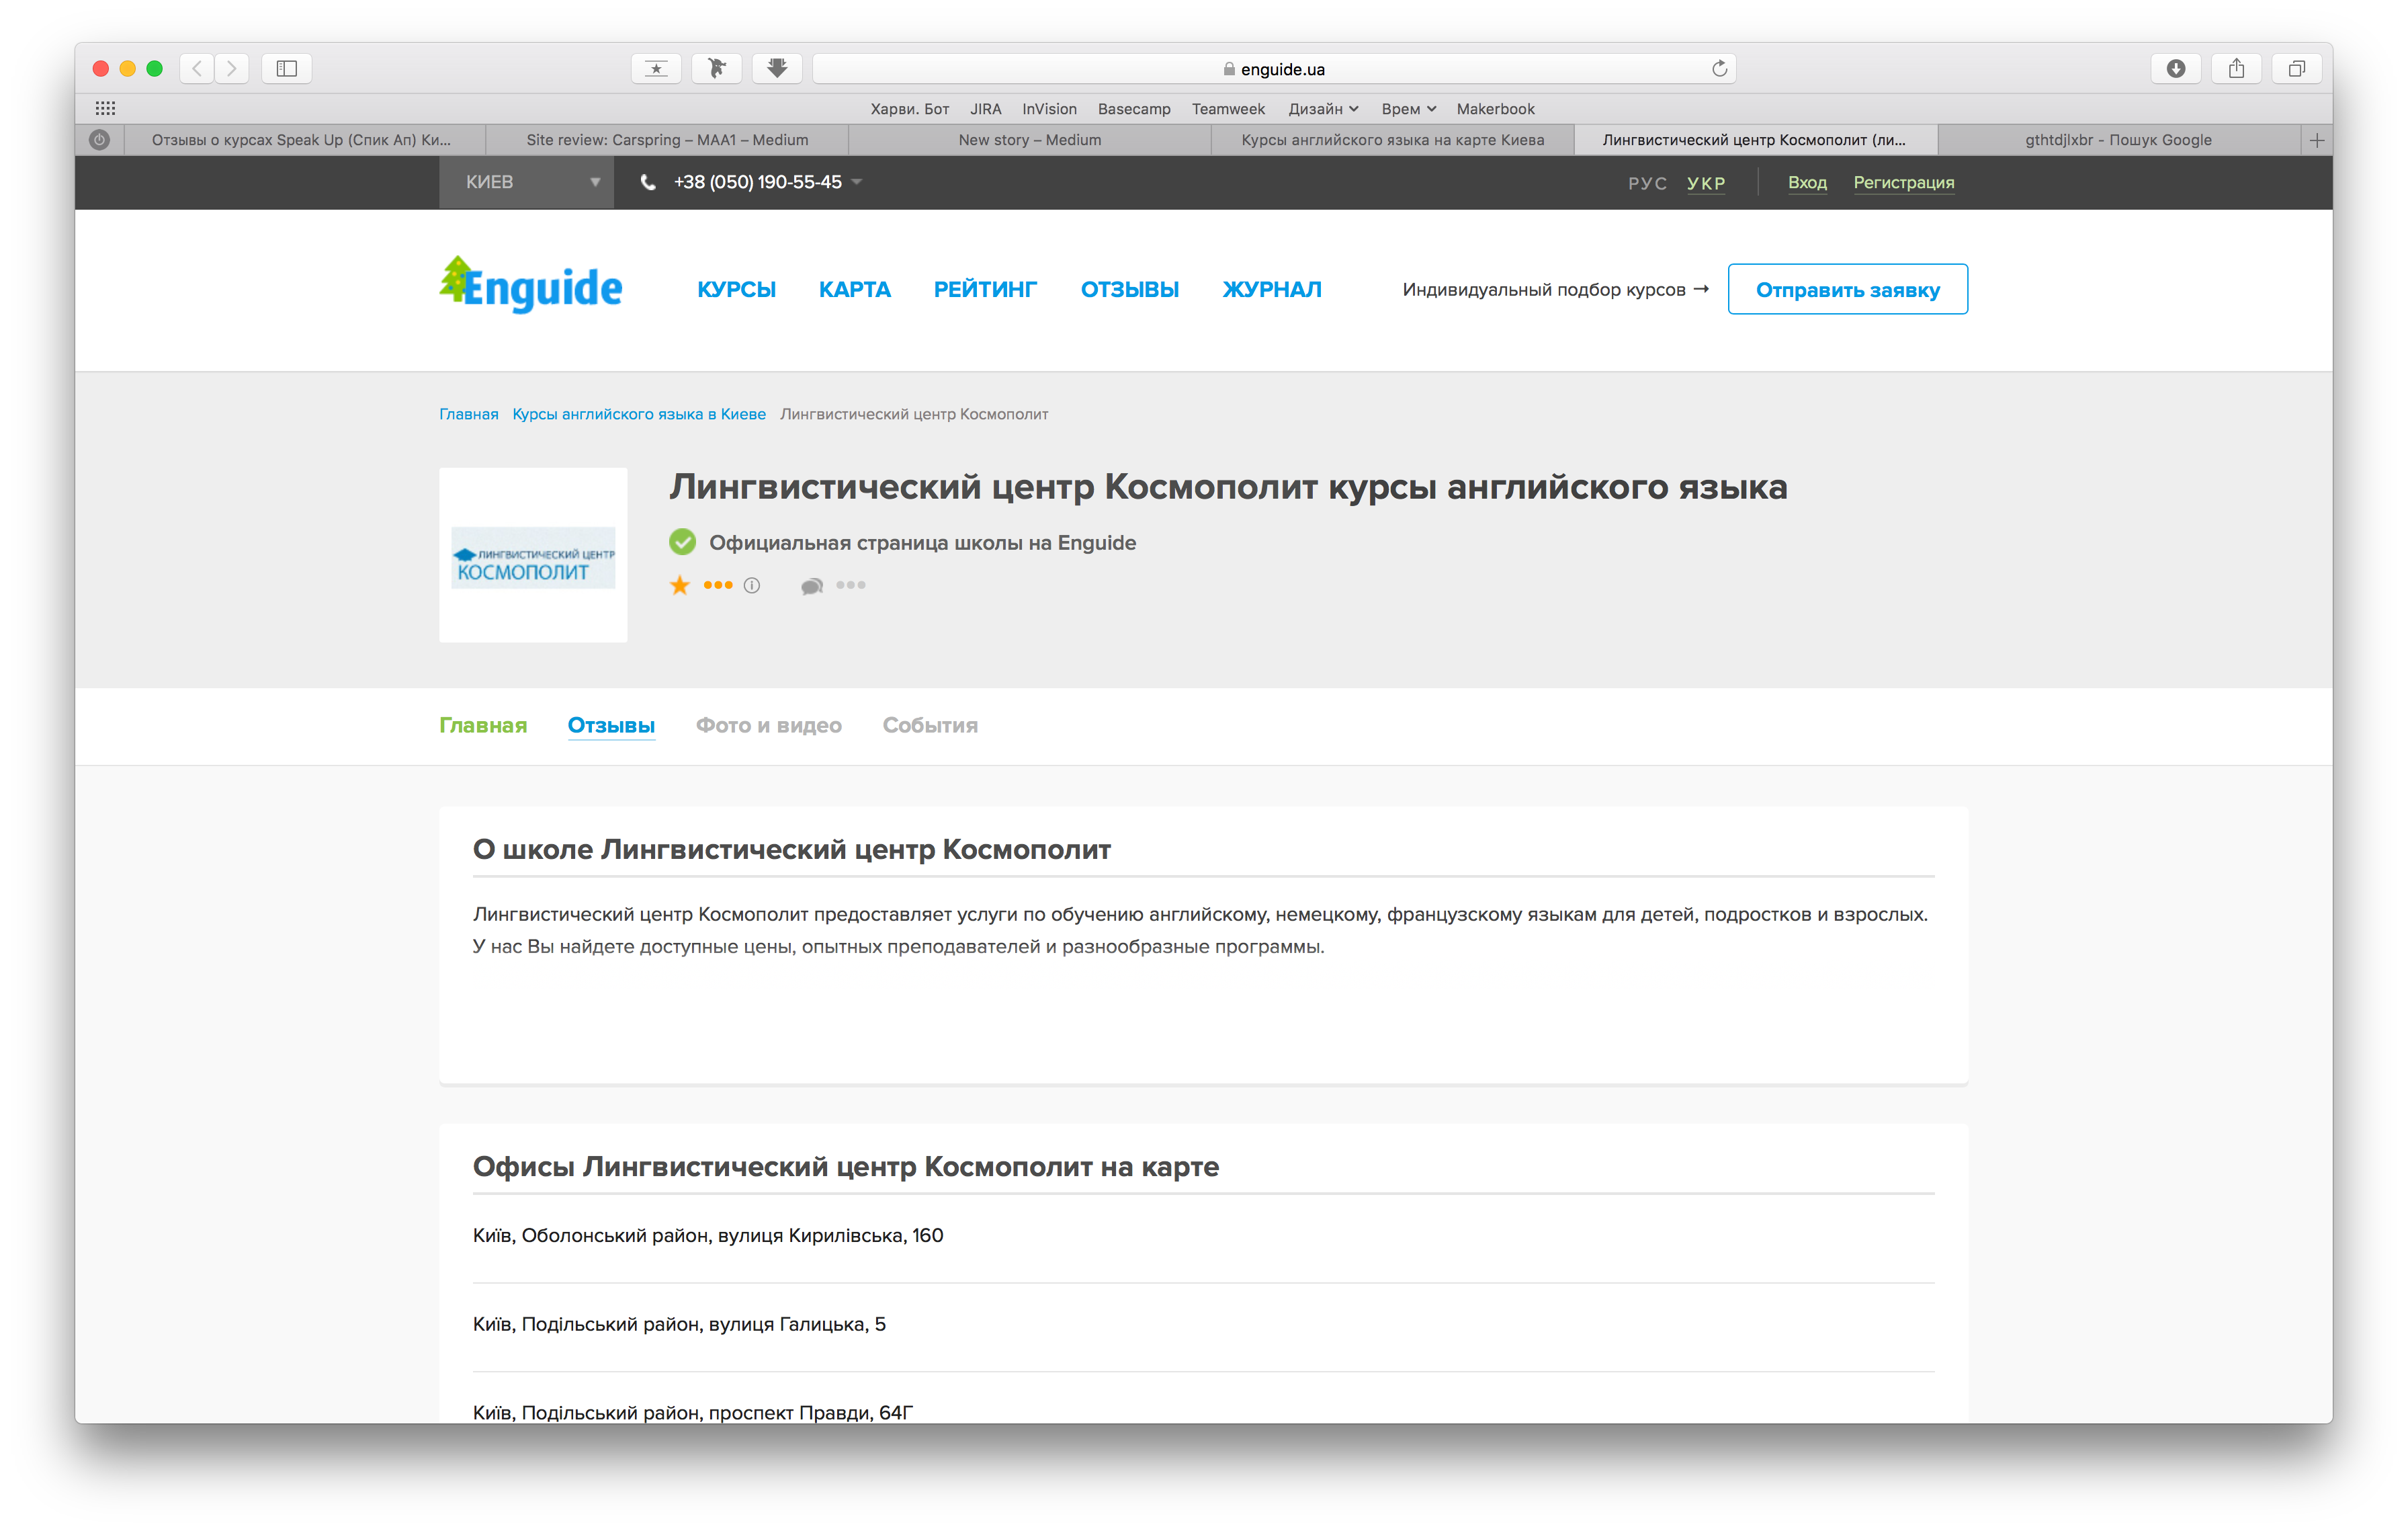This screenshot has height=1531, width=2408.
Task: Click the green verified checkmark icon
Action: coord(682,542)
